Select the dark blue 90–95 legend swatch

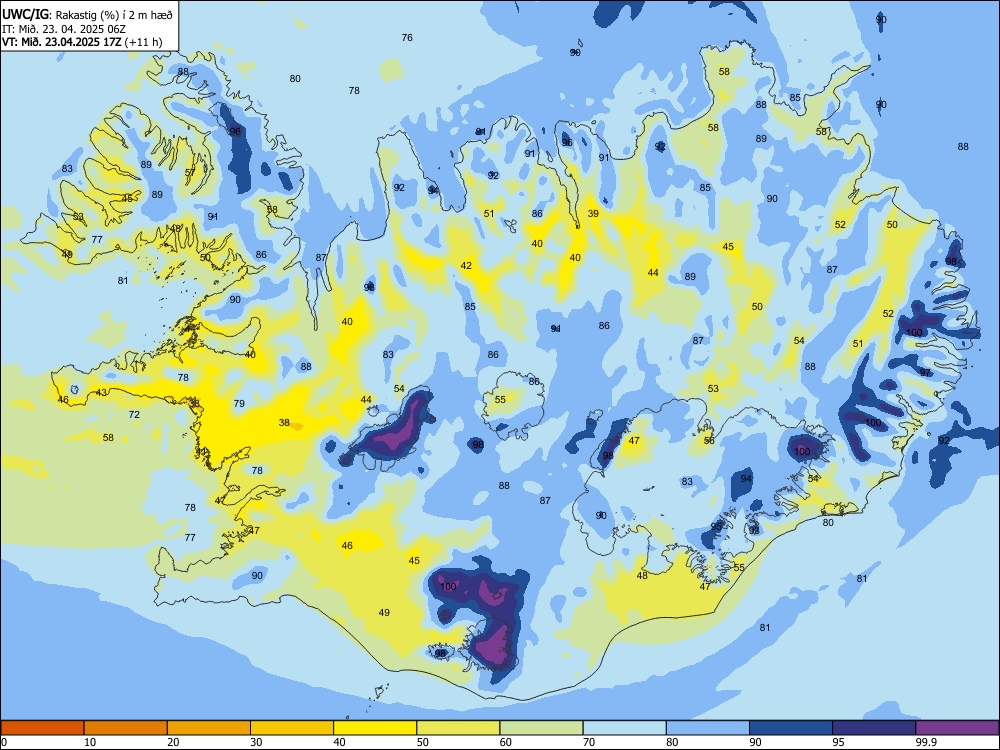(x=791, y=728)
